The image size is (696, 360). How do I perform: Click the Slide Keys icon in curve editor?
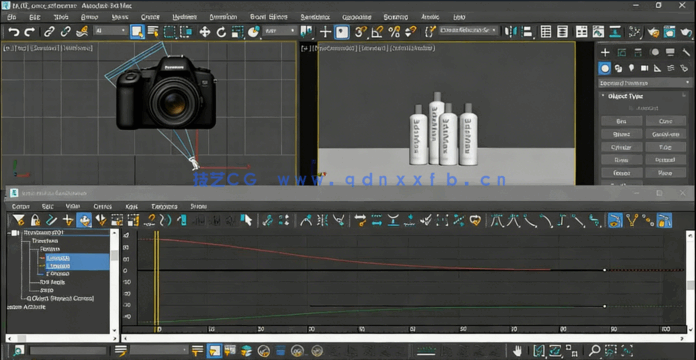click(x=100, y=220)
